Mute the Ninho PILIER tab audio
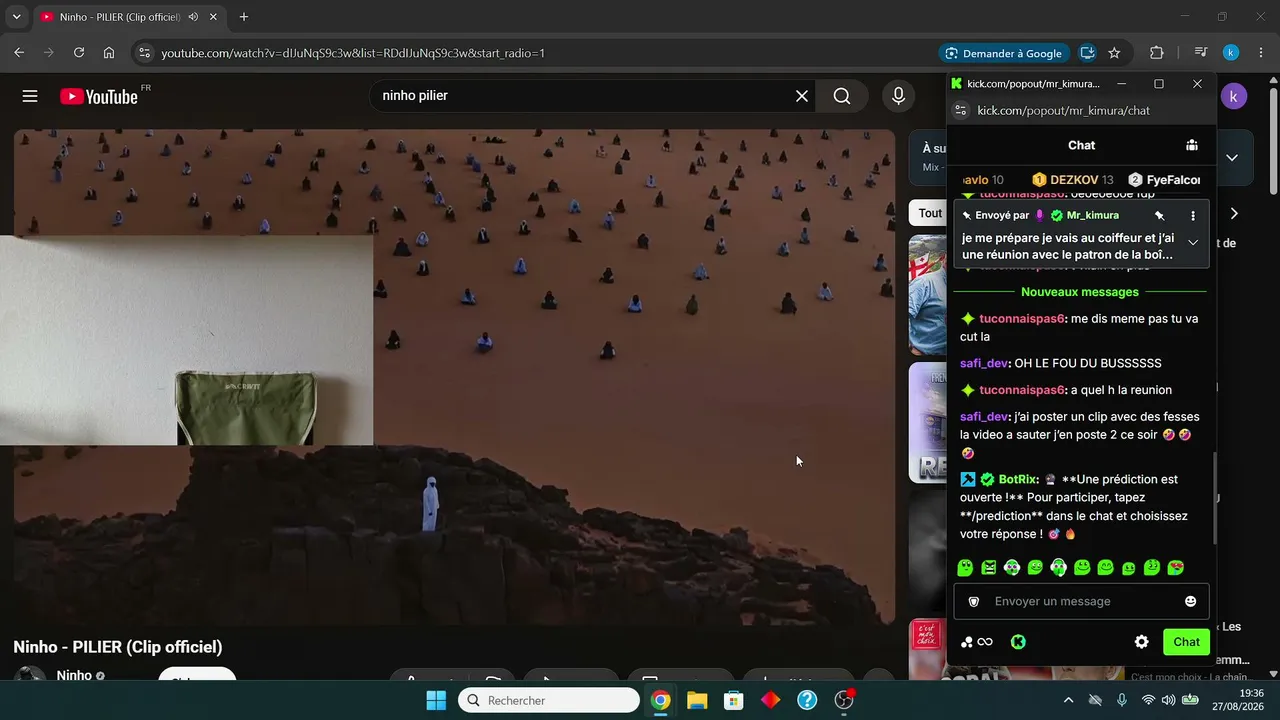Viewport: 1280px width, 720px height. click(193, 17)
